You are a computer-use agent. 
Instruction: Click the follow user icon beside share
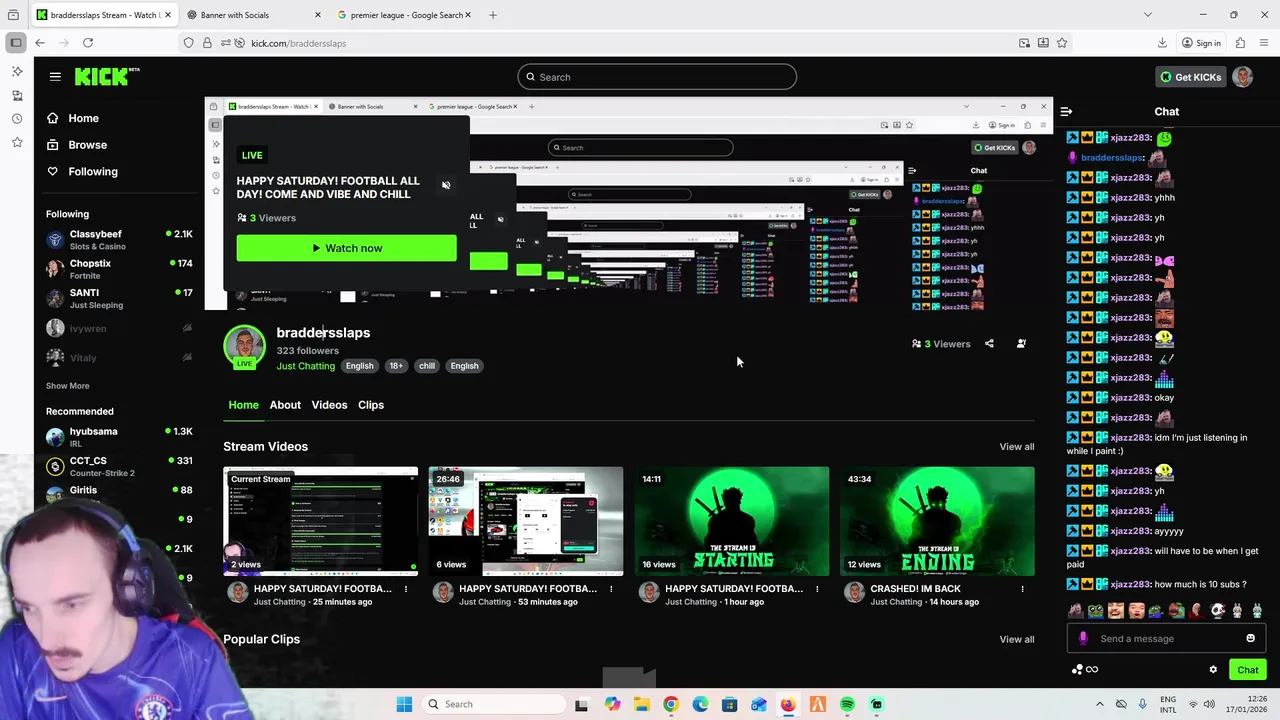tap(1021, 344)
